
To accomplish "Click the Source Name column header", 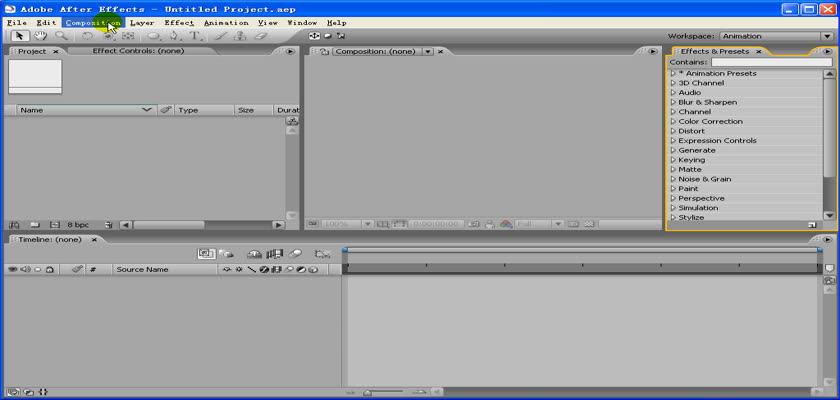I will point(142,269).
